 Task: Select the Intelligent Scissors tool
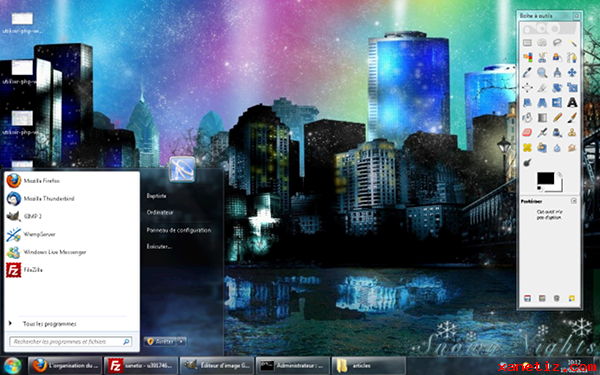tap(542, 57)
